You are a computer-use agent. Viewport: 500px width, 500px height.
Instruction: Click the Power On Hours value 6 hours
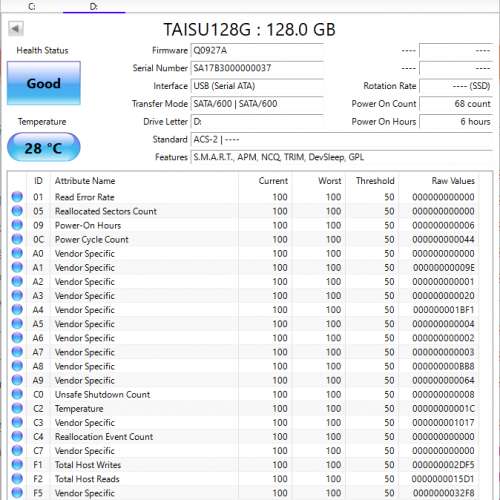click(456, 122)
